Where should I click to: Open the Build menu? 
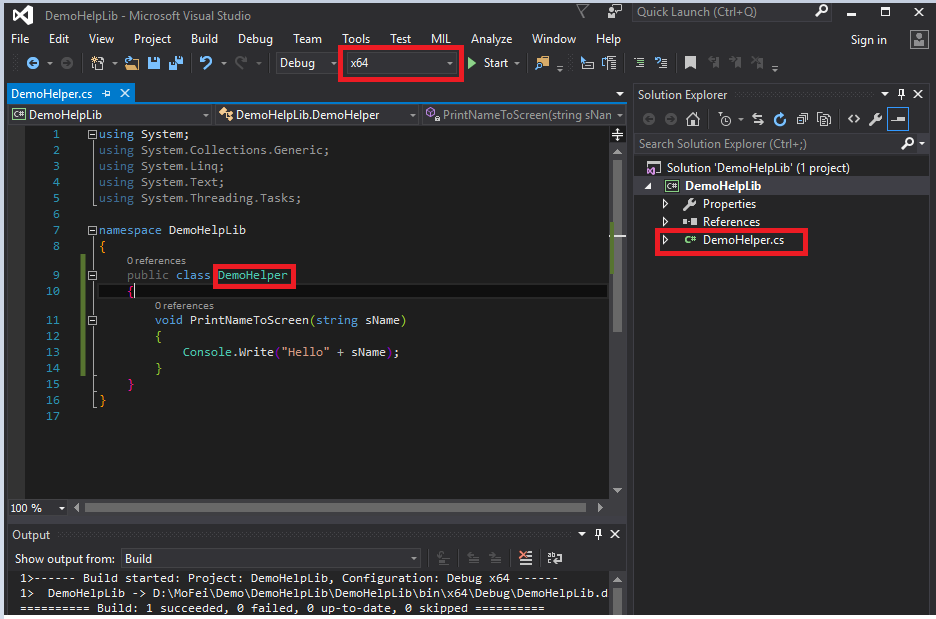[x=204, y=39]
